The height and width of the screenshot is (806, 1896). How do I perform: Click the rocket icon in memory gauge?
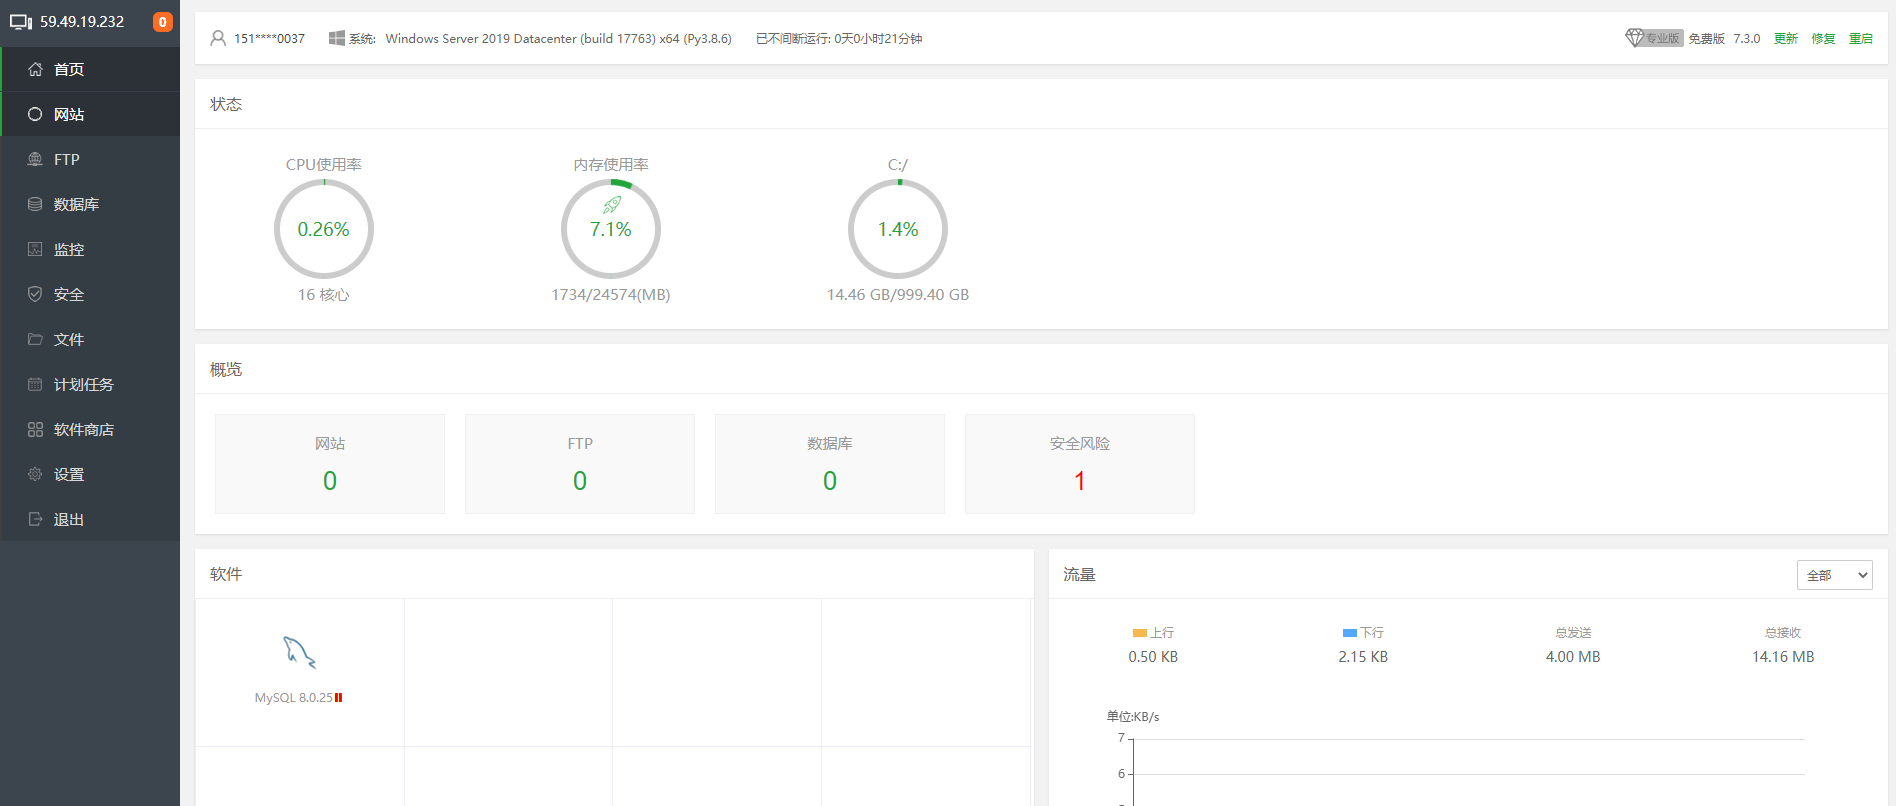[x=612, y=205]
